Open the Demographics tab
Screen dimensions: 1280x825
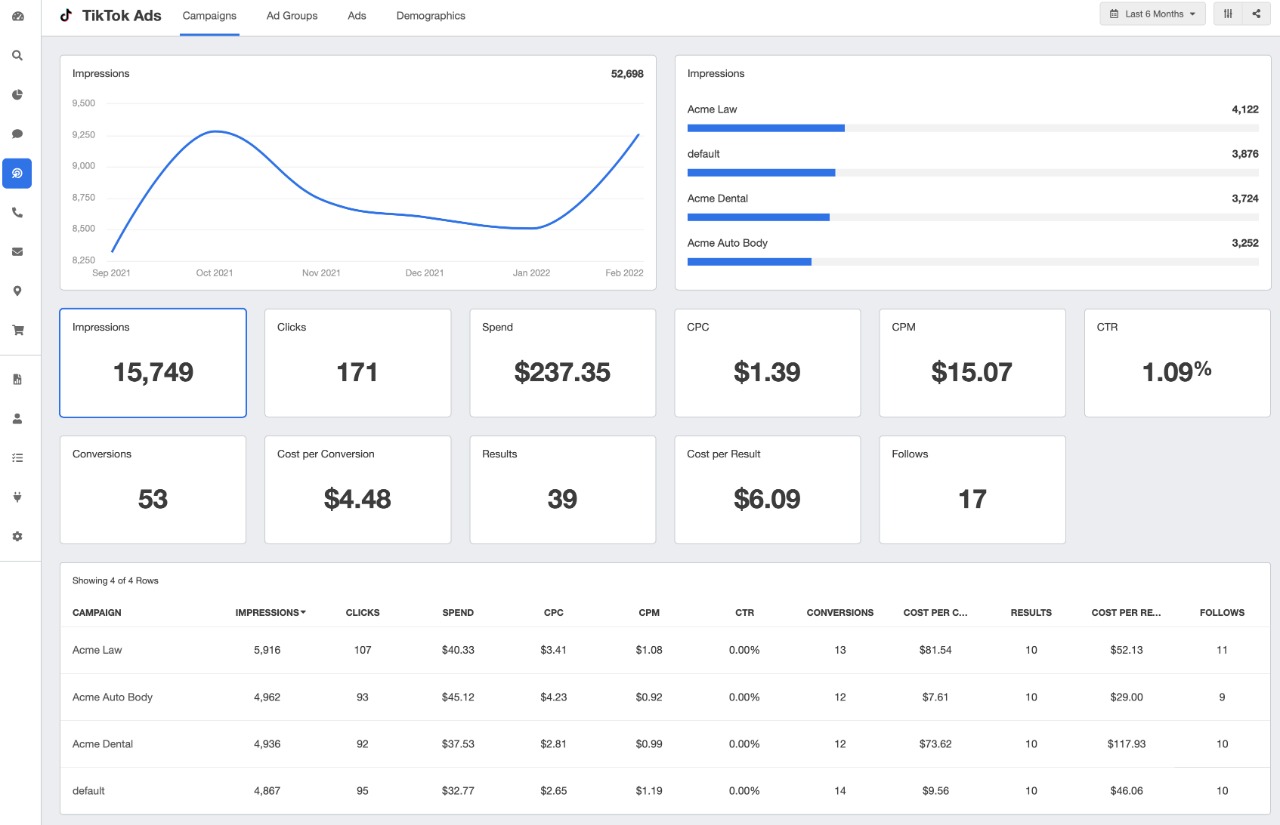tap(430, 16)
